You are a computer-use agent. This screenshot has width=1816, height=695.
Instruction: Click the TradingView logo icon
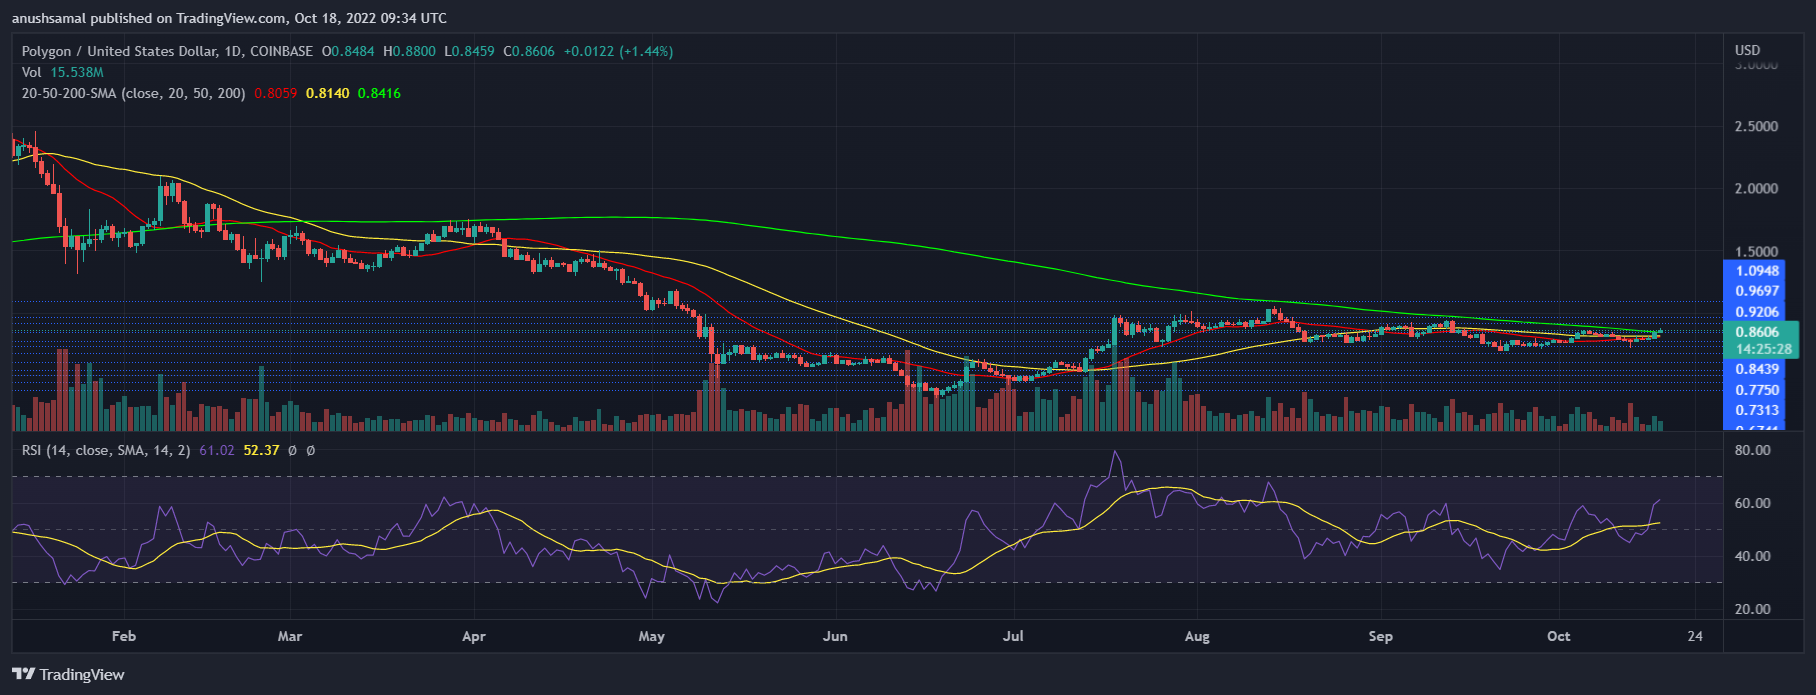click(23, 674)
